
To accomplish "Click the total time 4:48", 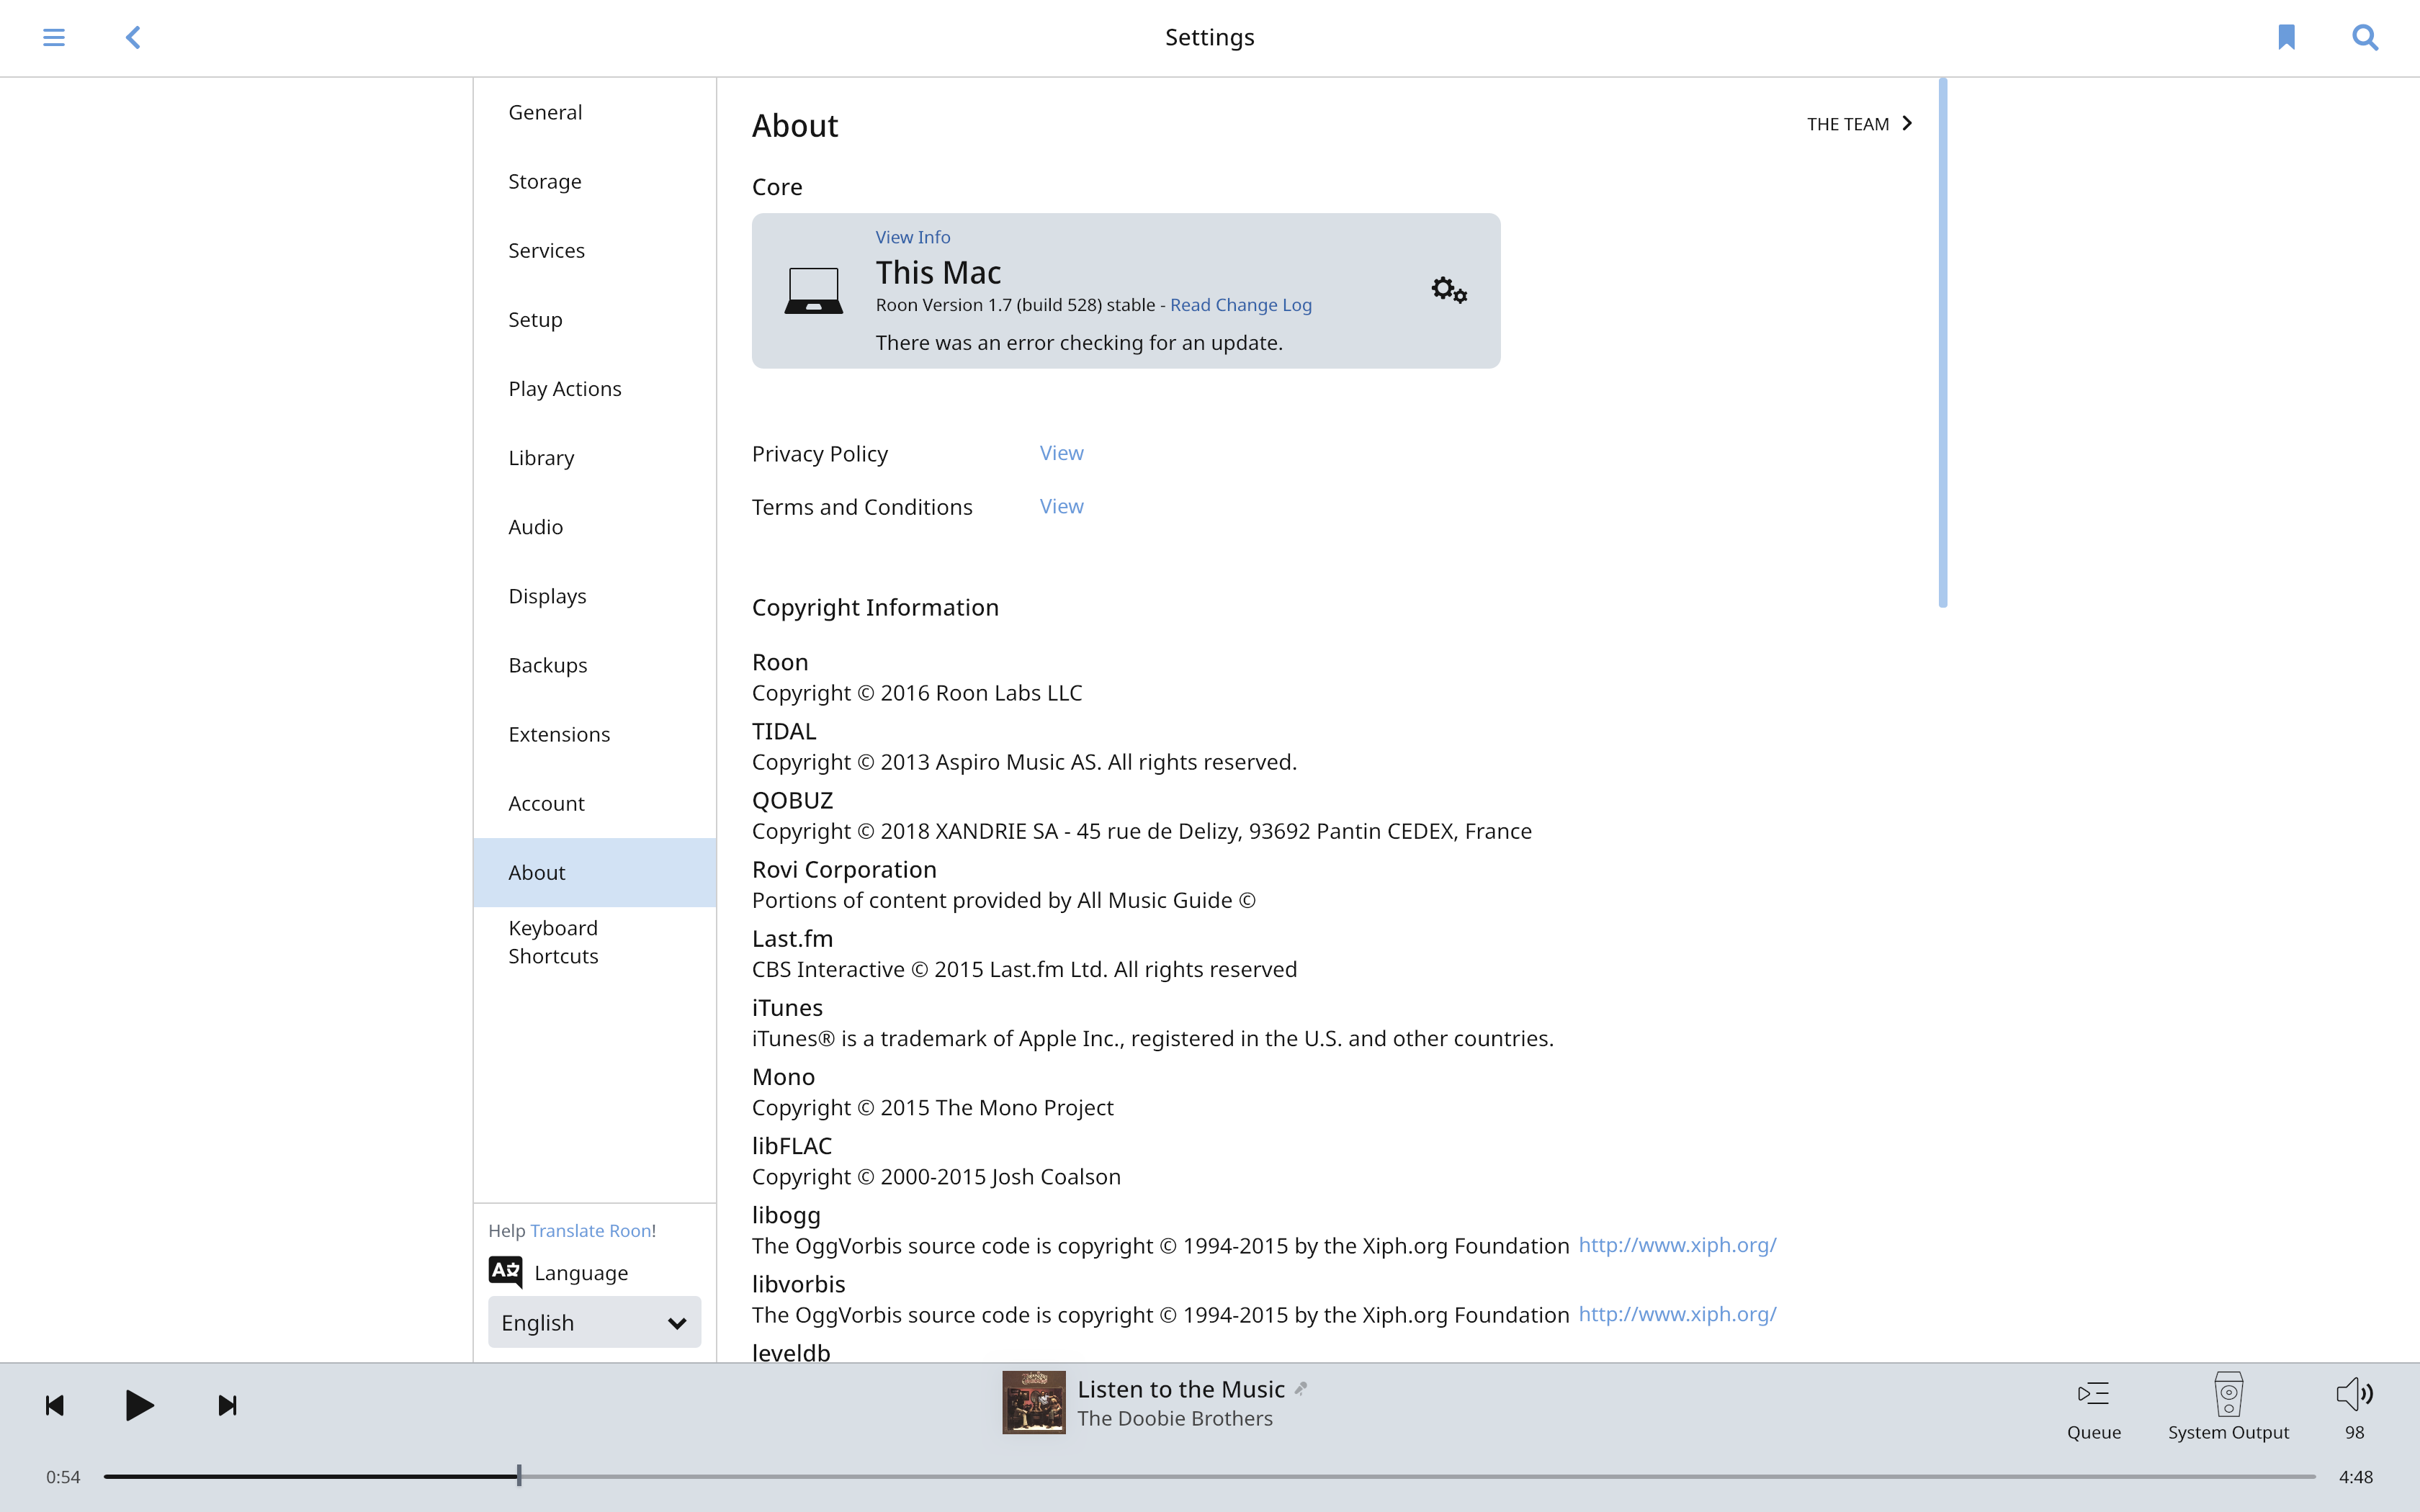I will click(2355, 1476).
